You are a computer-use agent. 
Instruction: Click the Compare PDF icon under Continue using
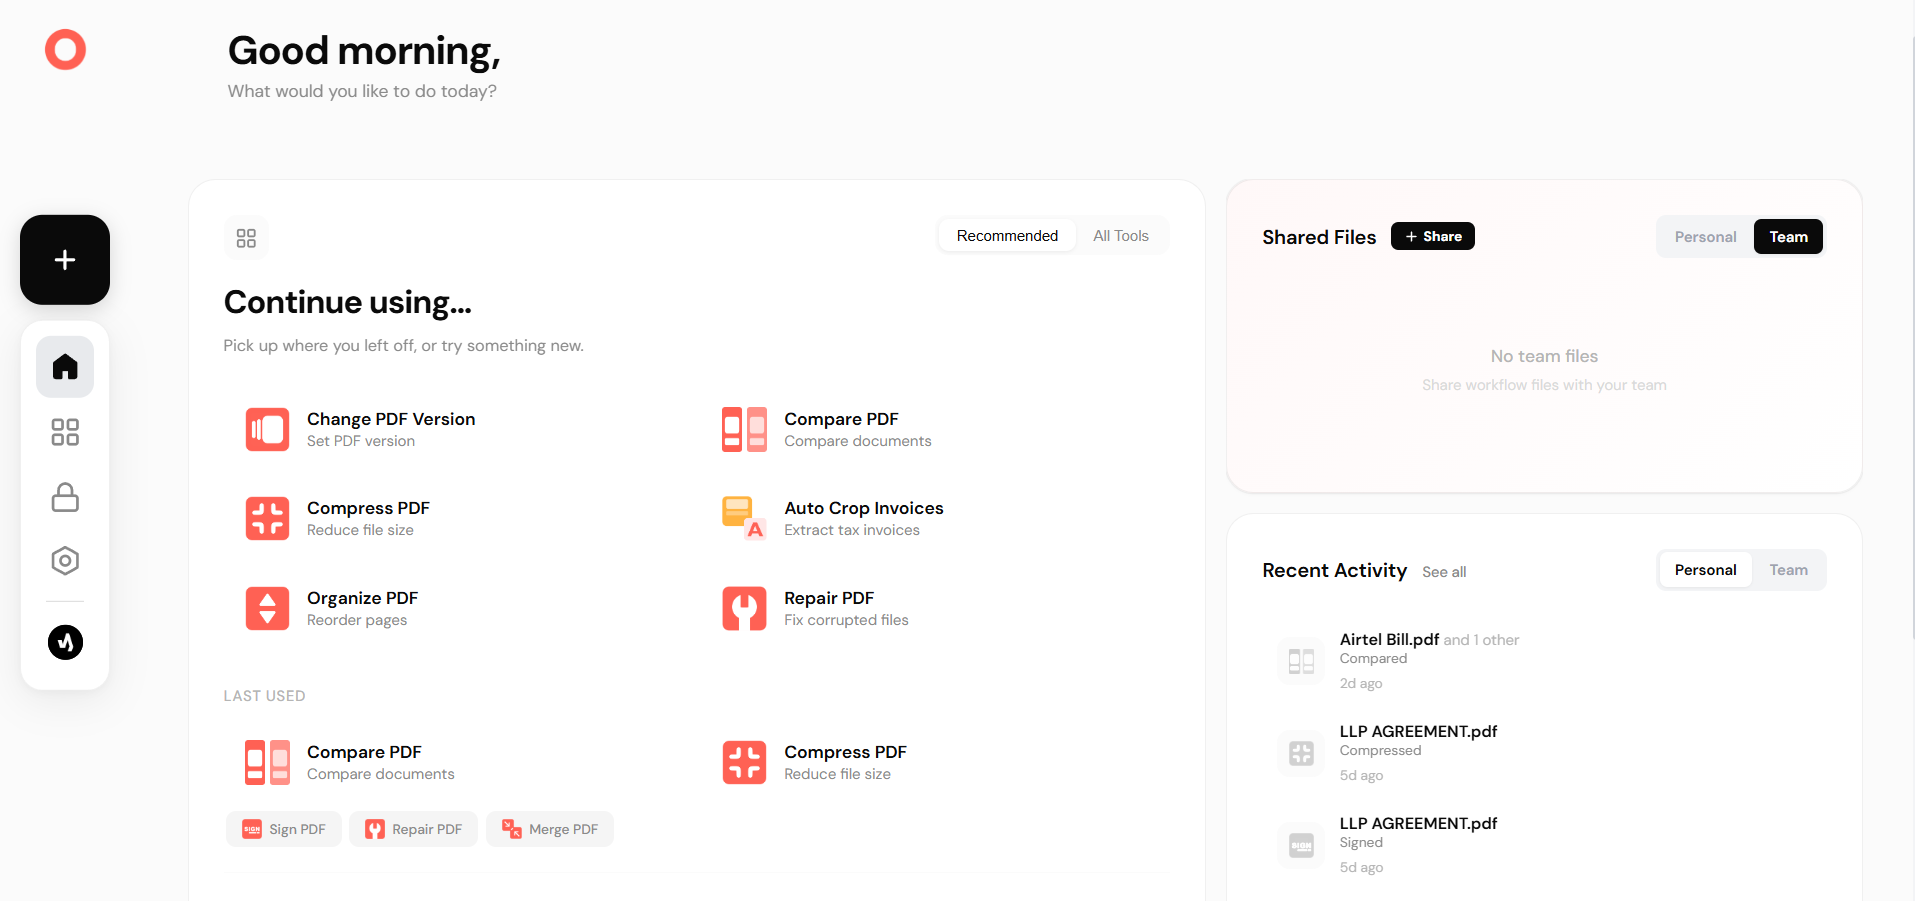coord(744,429)
